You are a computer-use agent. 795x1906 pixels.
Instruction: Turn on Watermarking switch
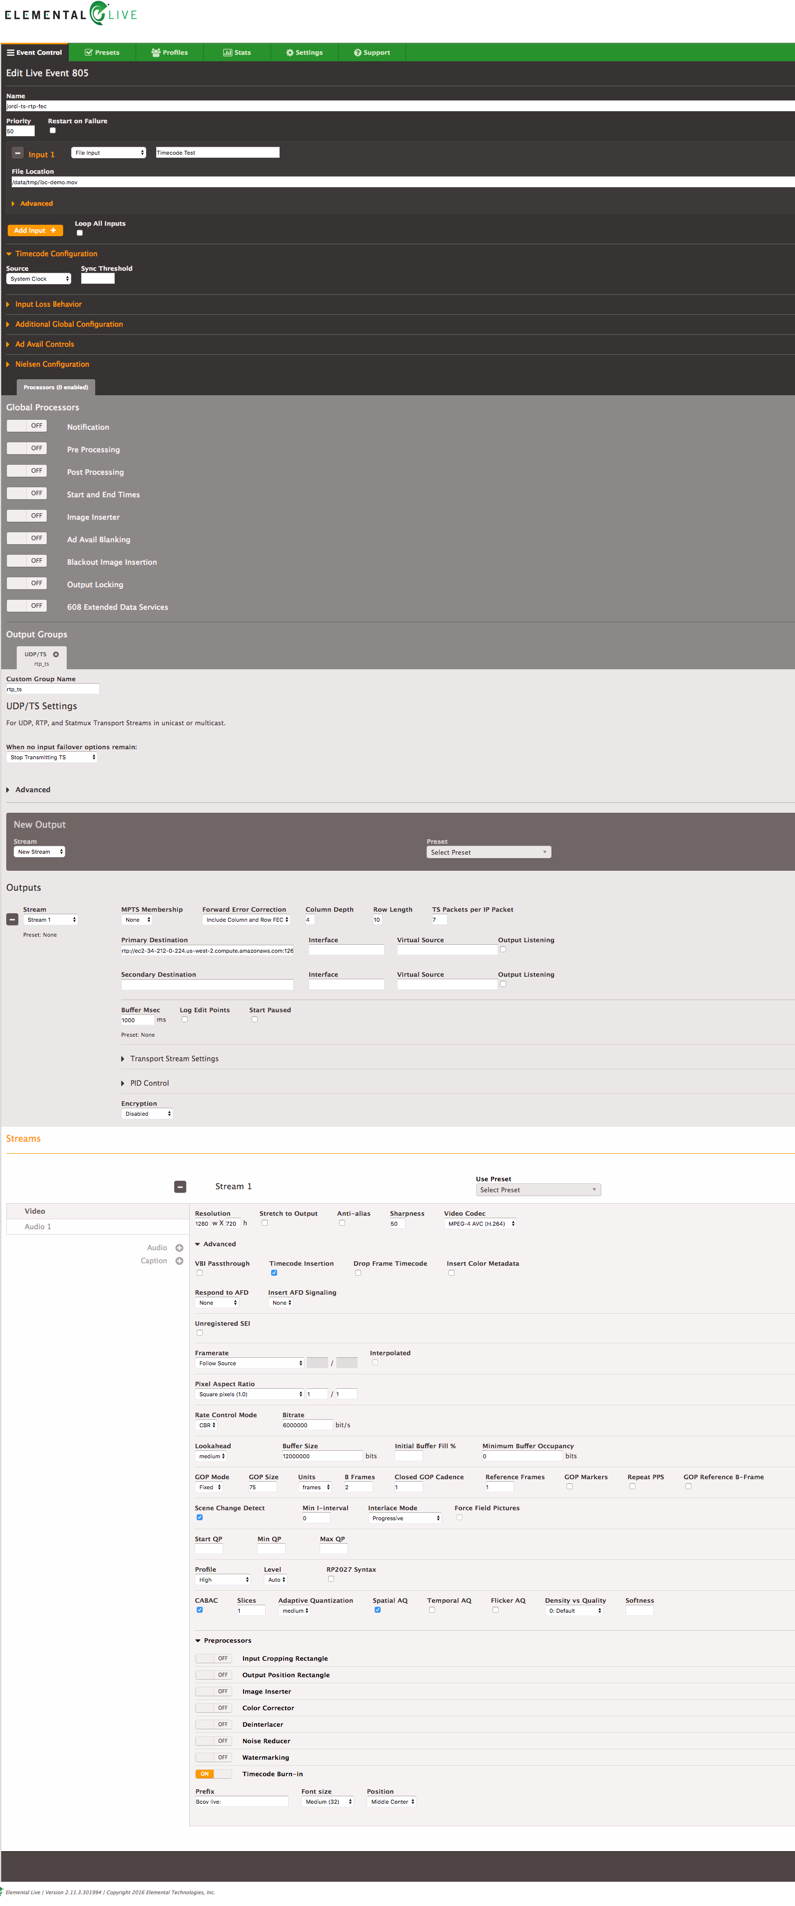coord(213,1757)
